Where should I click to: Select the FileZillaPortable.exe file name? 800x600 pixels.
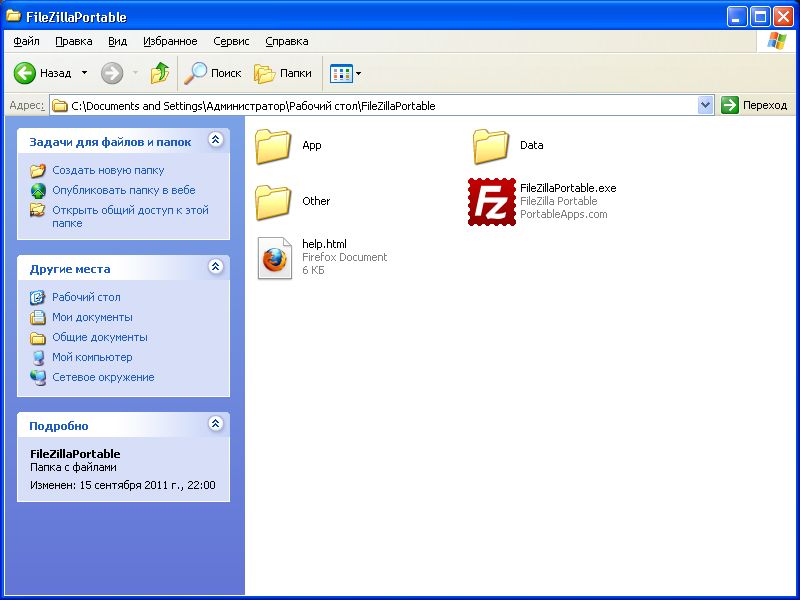pyautogui.click(x=568, y=188)
